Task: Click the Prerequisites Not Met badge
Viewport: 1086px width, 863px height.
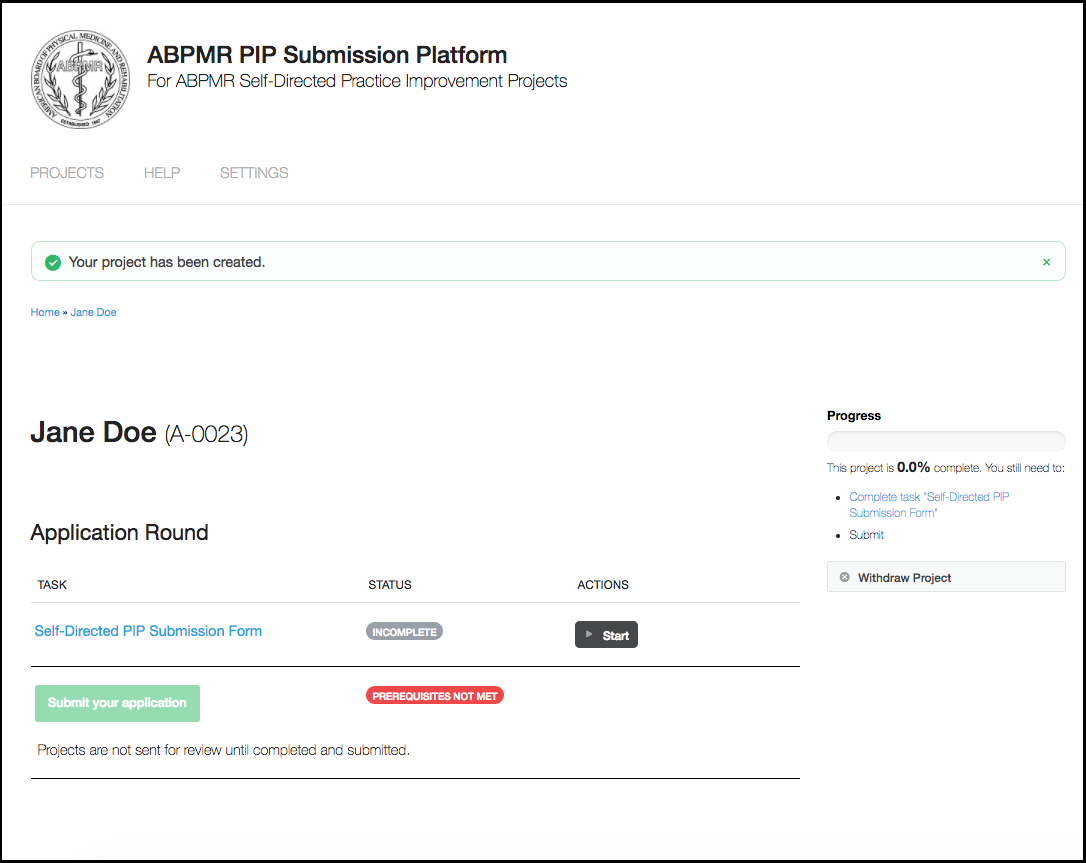Action: (435, 695)
